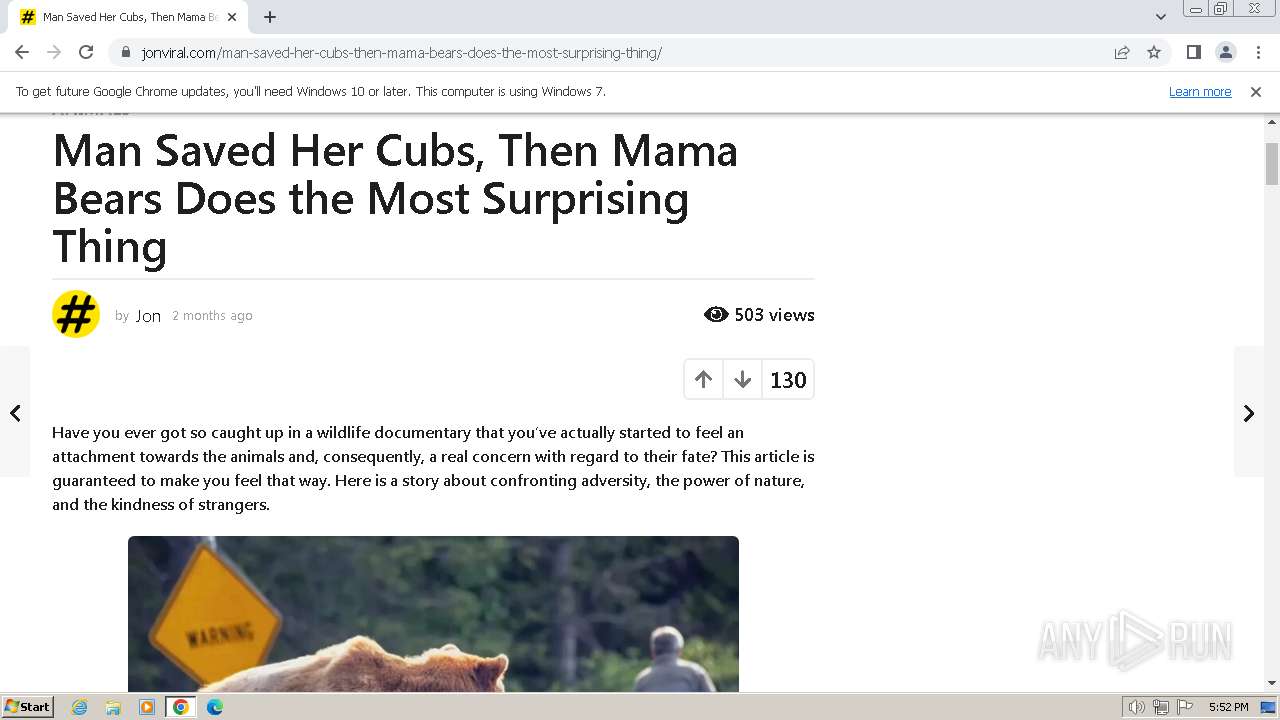Dismiss the Chrome update notification bar
This screenshot has width=1280, height=720.
(x=1255, y=91)
